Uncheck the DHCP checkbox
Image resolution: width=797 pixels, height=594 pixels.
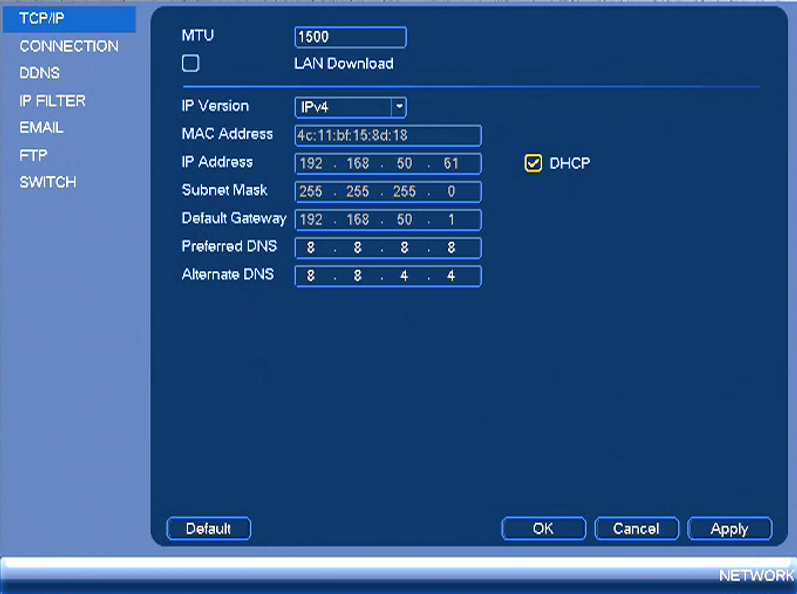click(x=533, y=164)
